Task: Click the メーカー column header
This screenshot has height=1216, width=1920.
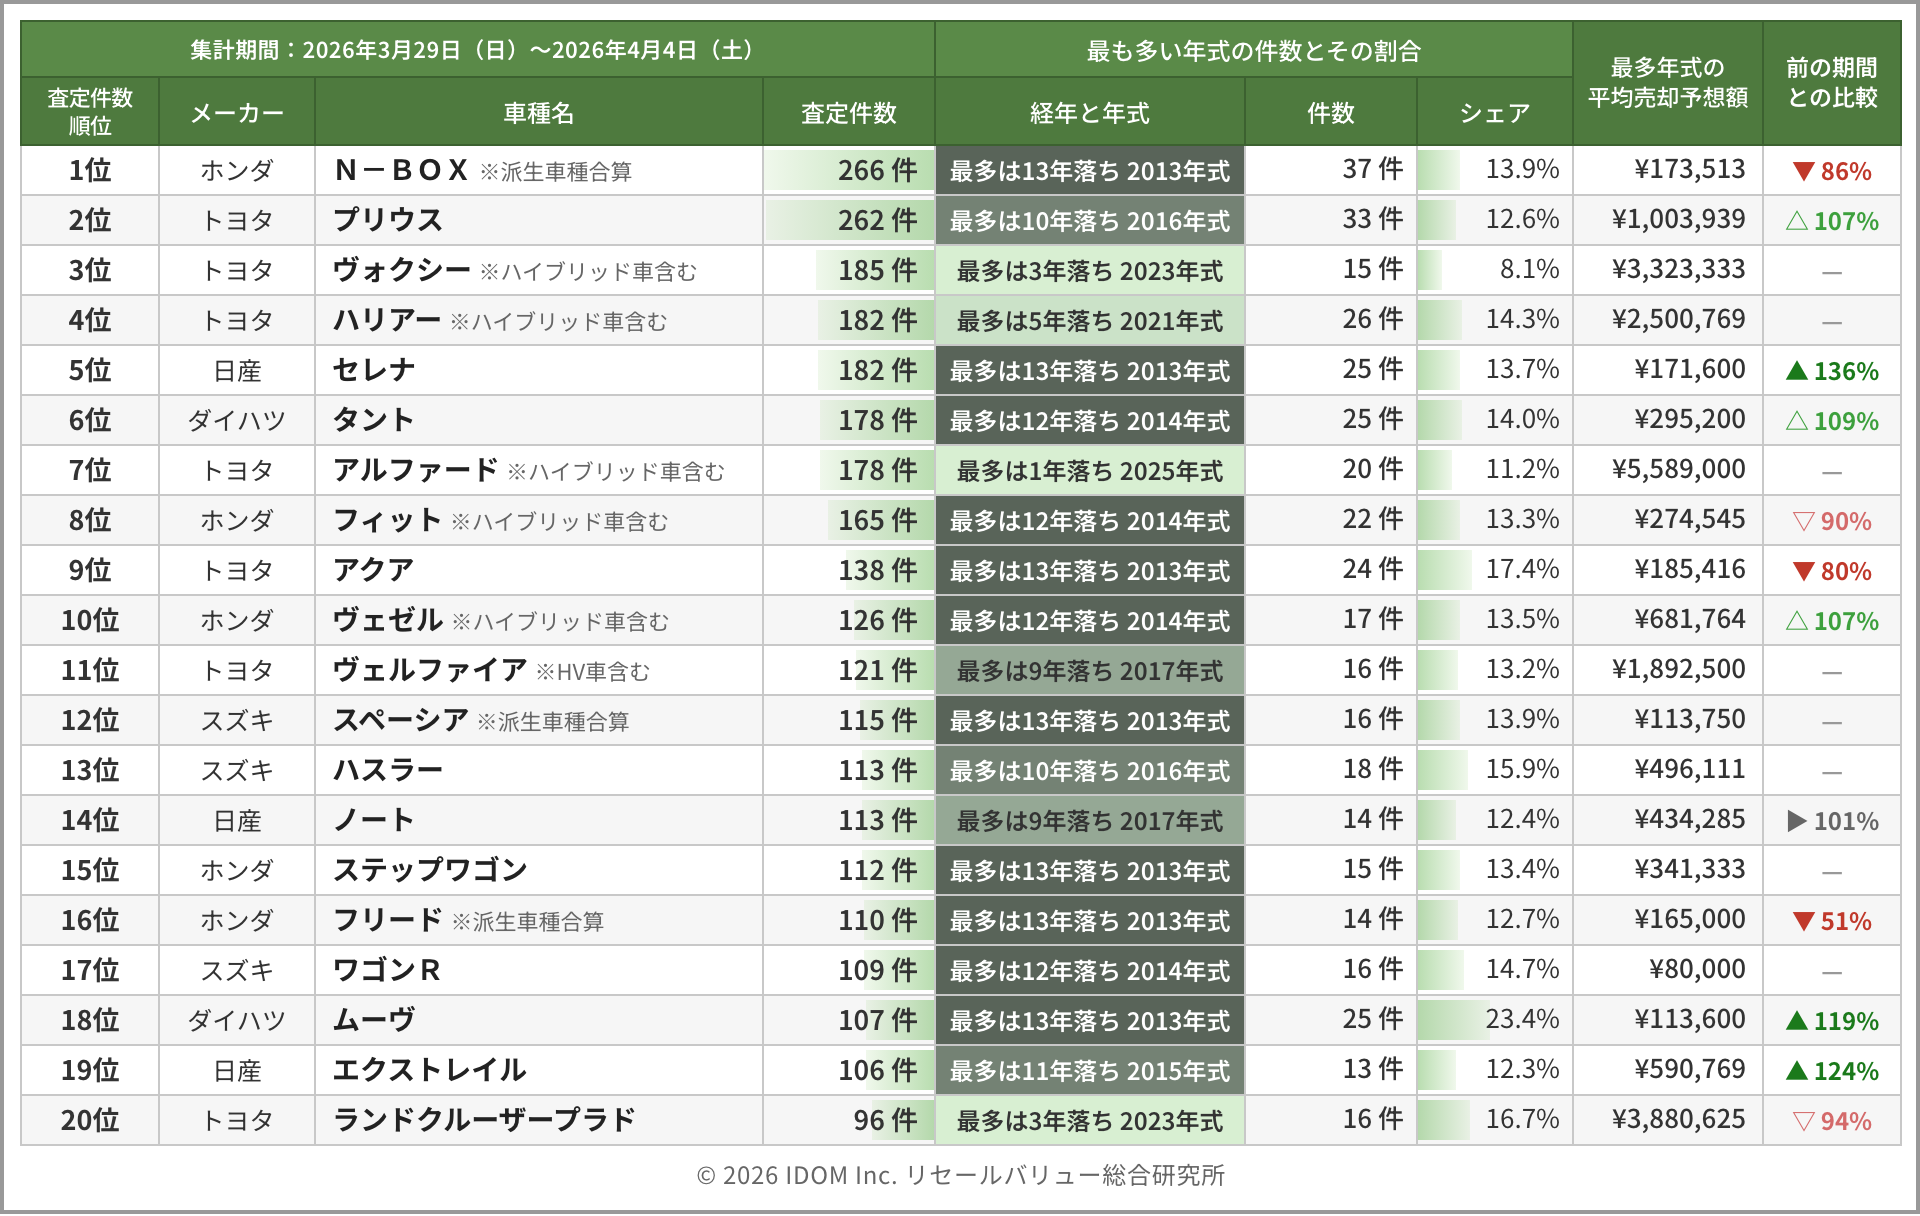Action: pos(237,113)
